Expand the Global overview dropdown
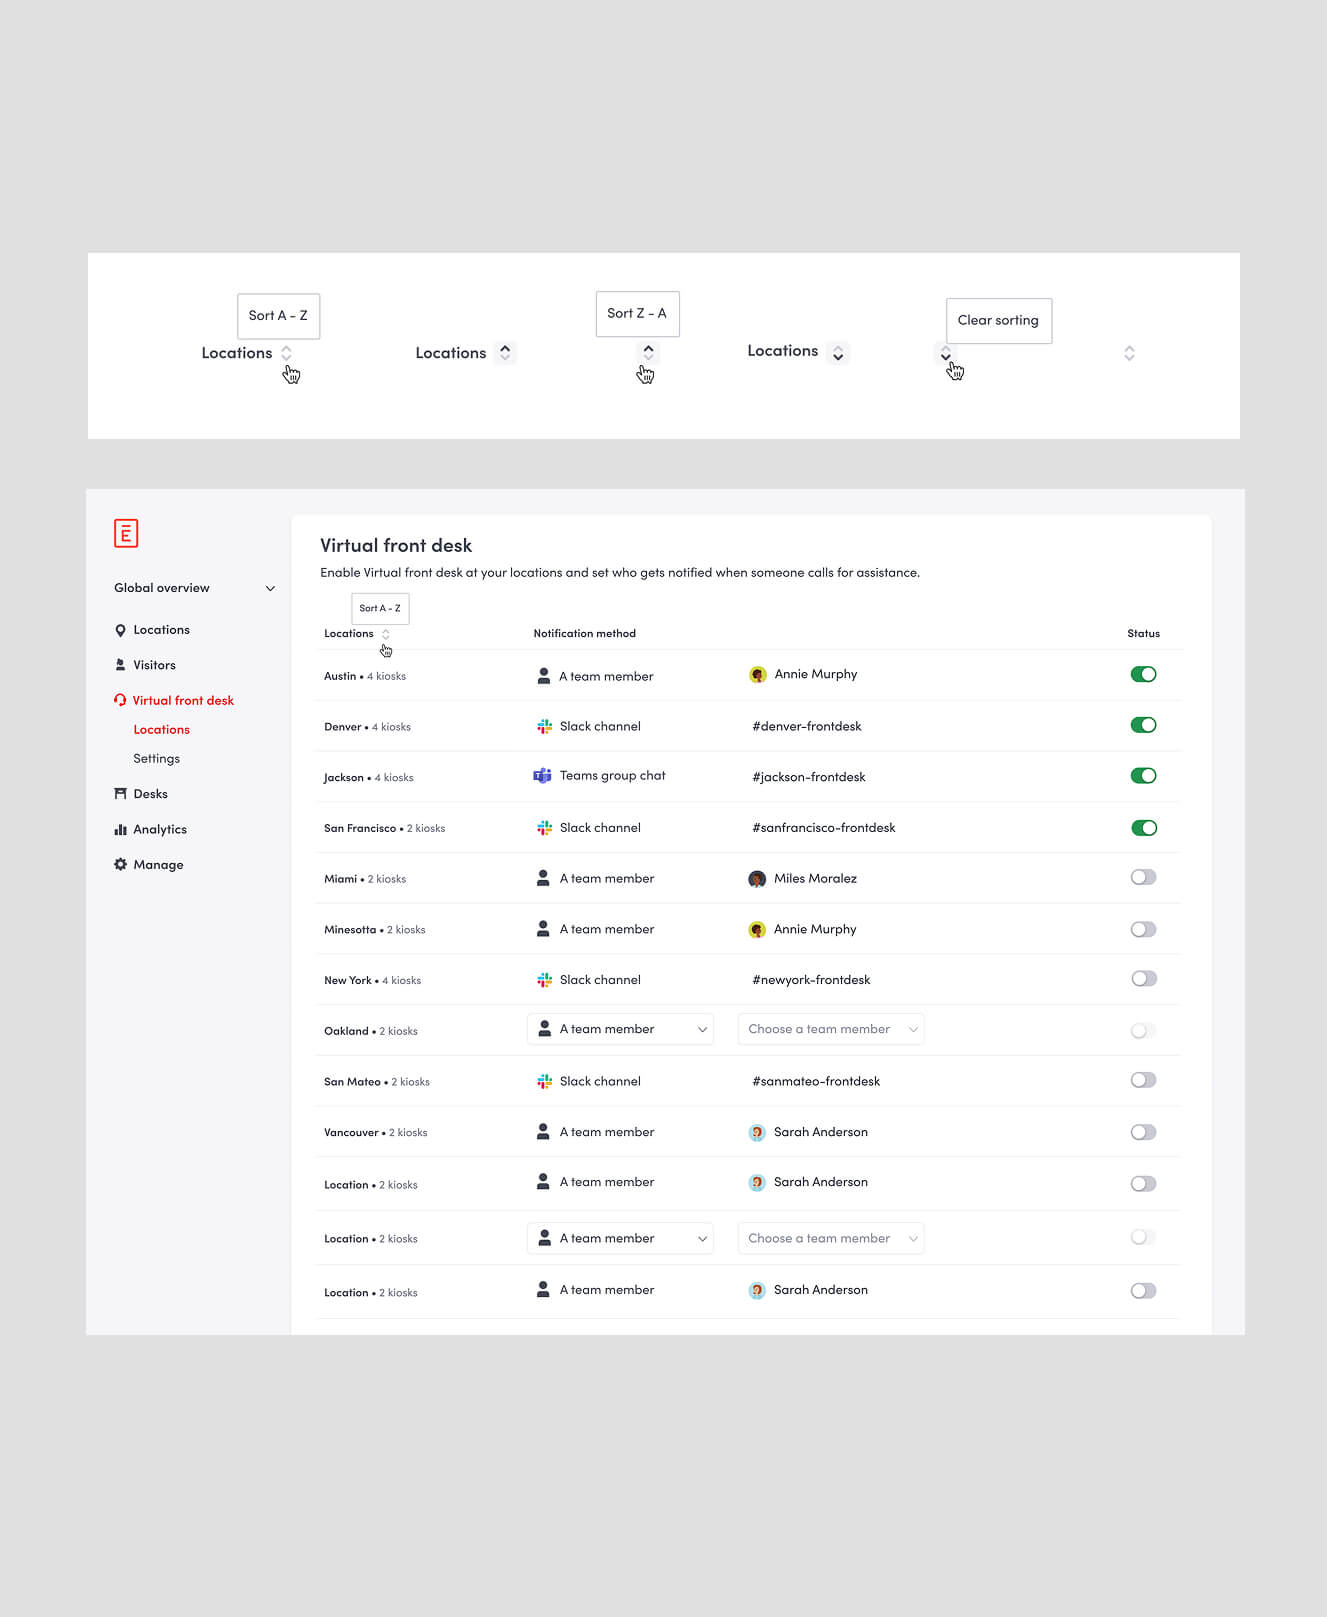Viewport: 1327px width, 1617px height. point(270,588)
